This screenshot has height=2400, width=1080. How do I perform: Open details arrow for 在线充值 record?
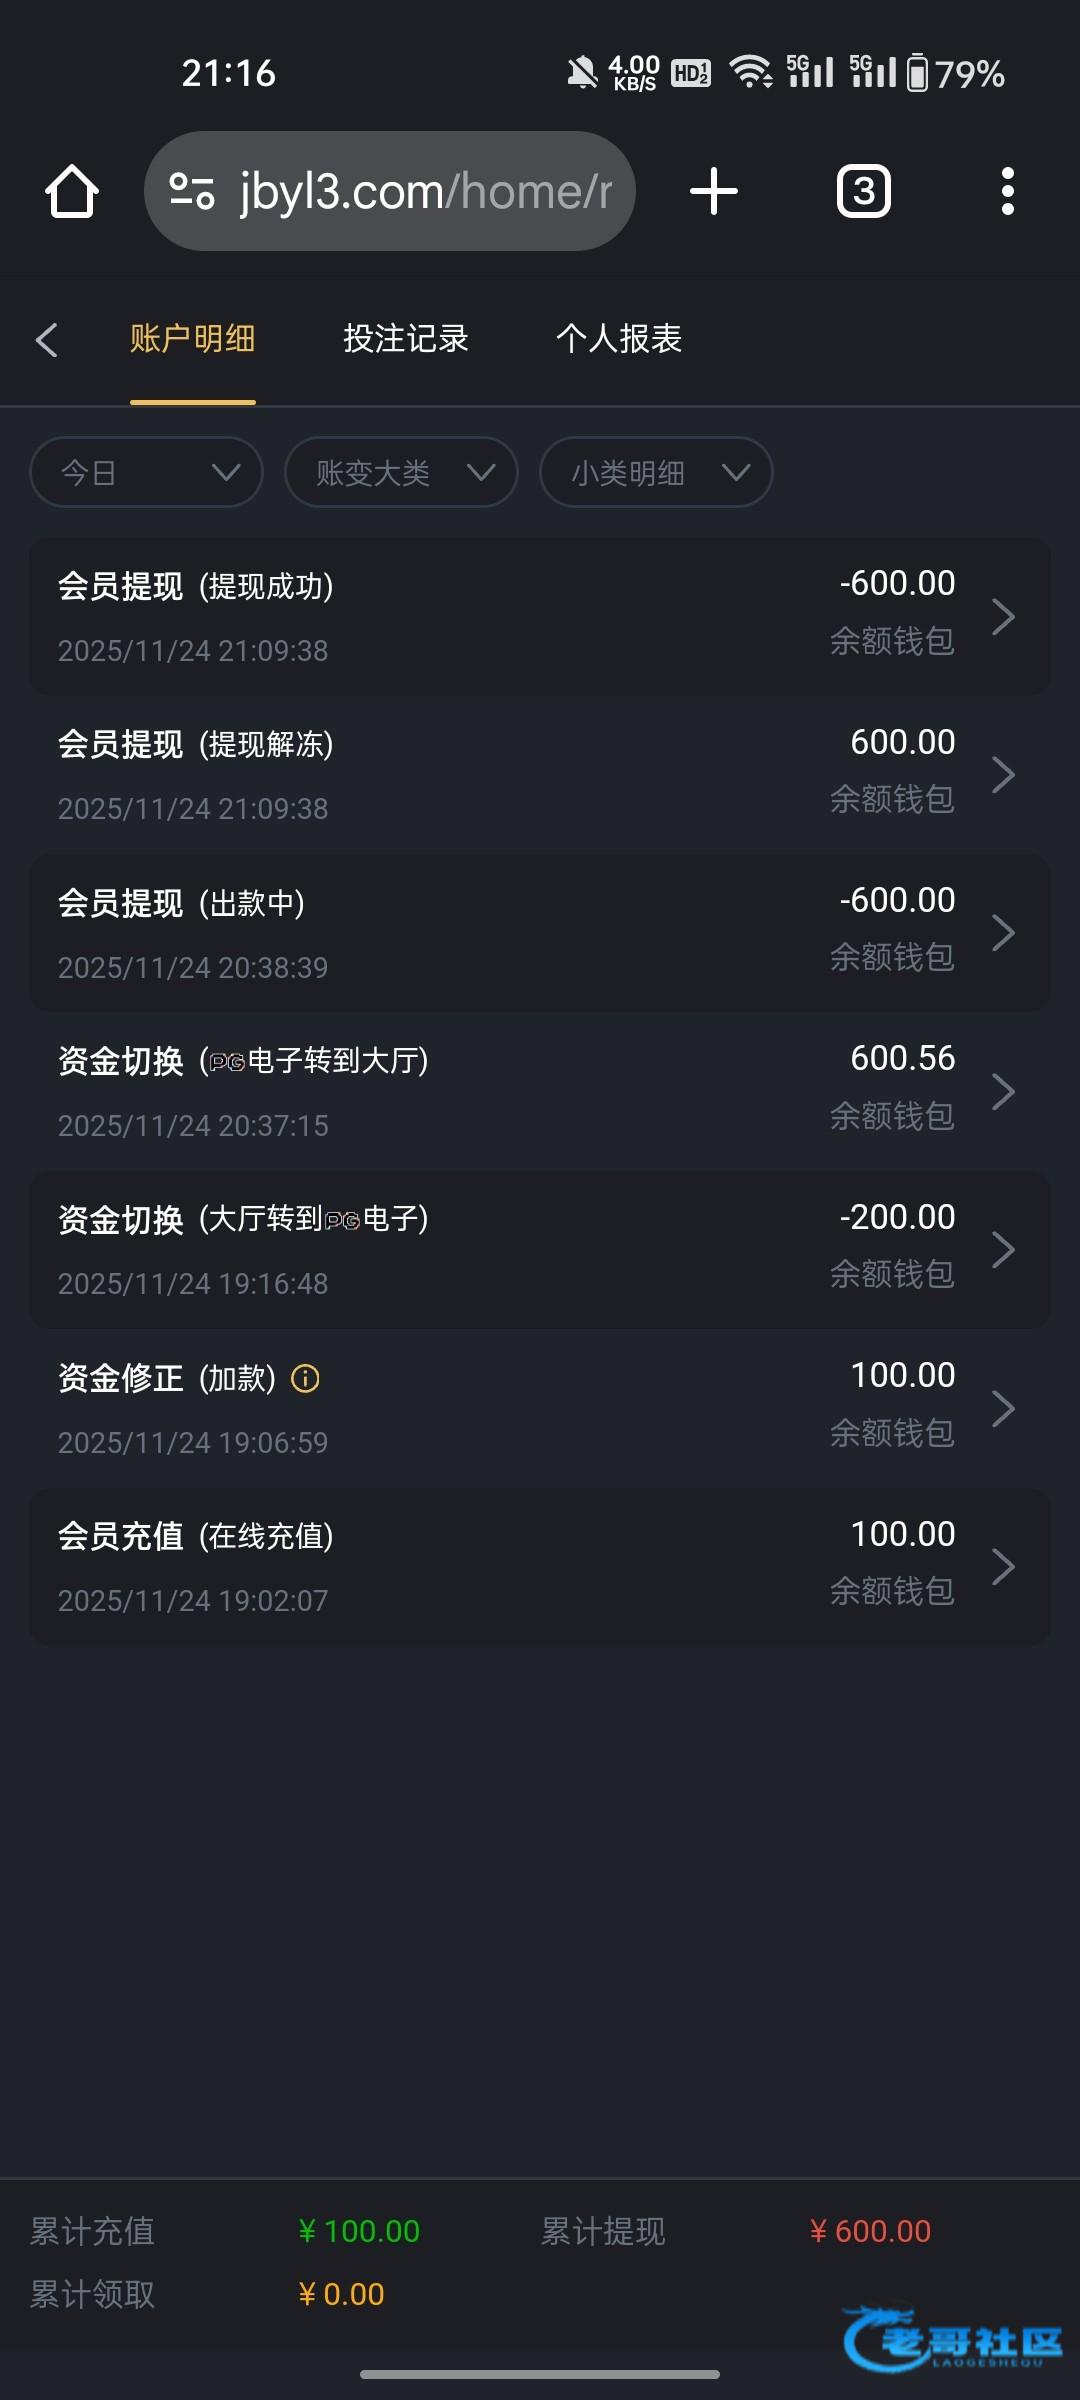[x=1003, y=1566]
